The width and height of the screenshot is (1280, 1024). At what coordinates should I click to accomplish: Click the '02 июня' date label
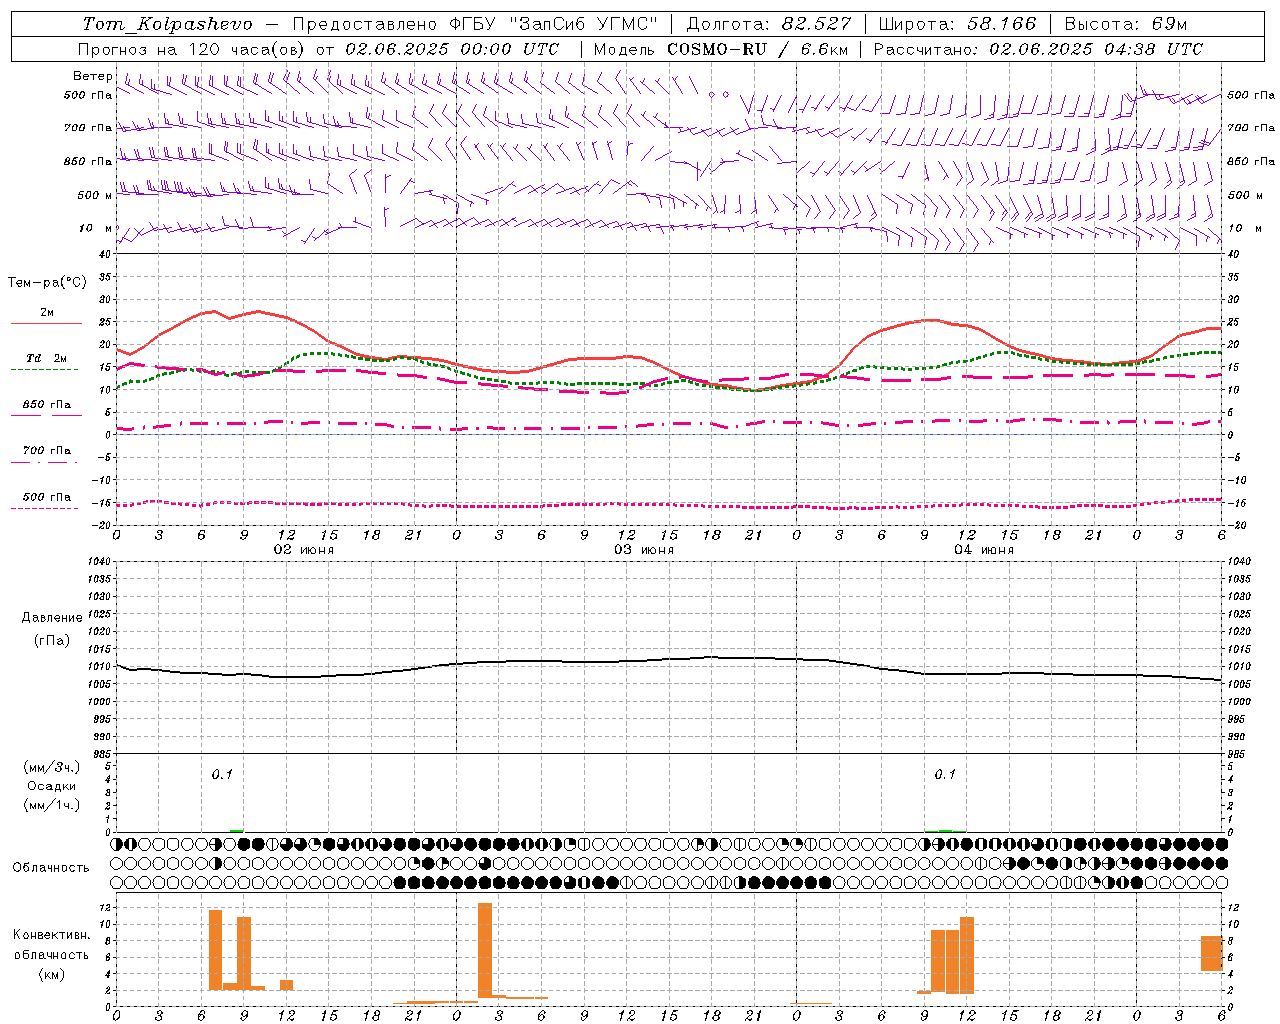click(304, 550)
